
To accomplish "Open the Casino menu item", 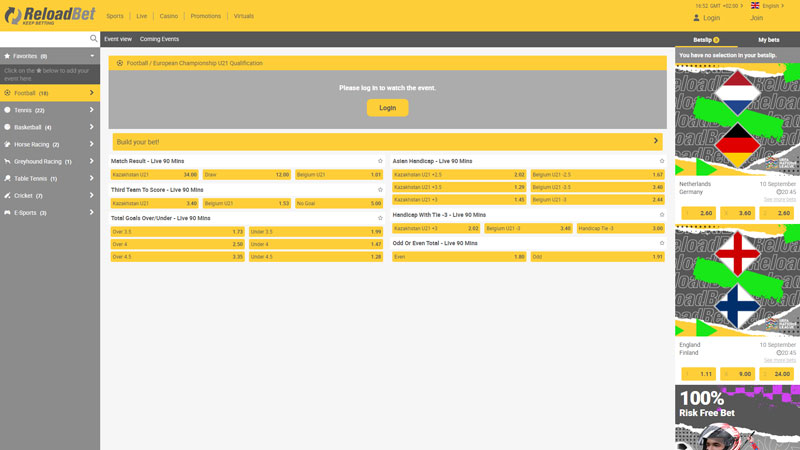I will pyautogui.click(x=169, y=16).
